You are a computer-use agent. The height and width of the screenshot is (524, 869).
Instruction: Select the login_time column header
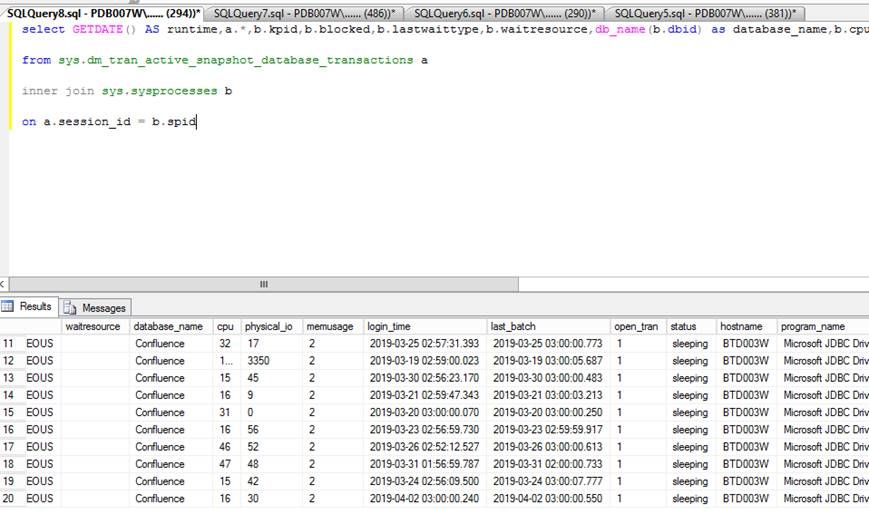click(x=425, y=327)
